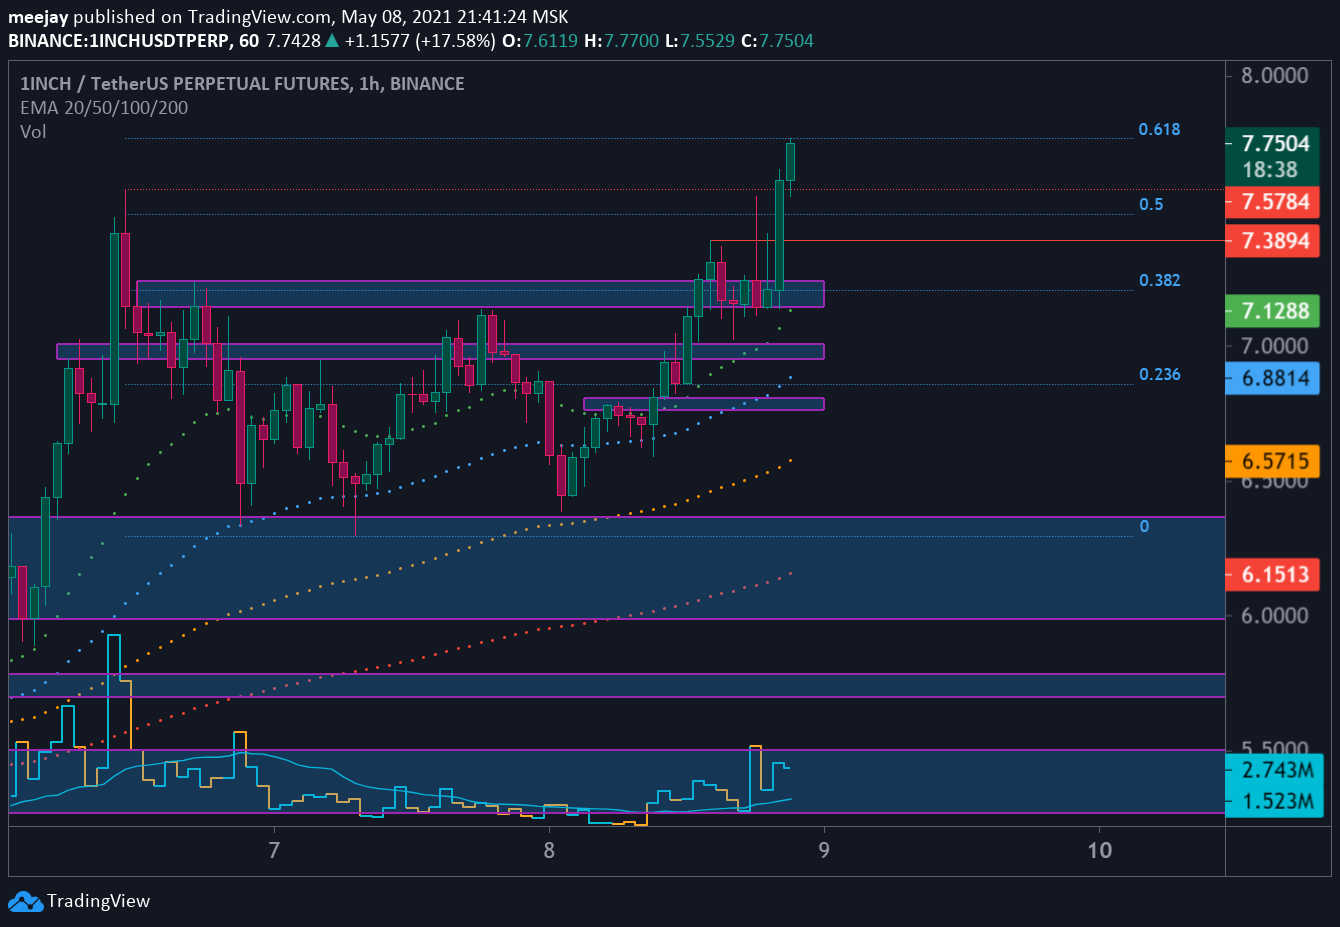The width and height of the screenshot is (1340, 927).
Task: Select the BINANCE:1INCHUSDTPERP symbol text
Action: pyautogui.click(x=118, y=41)
